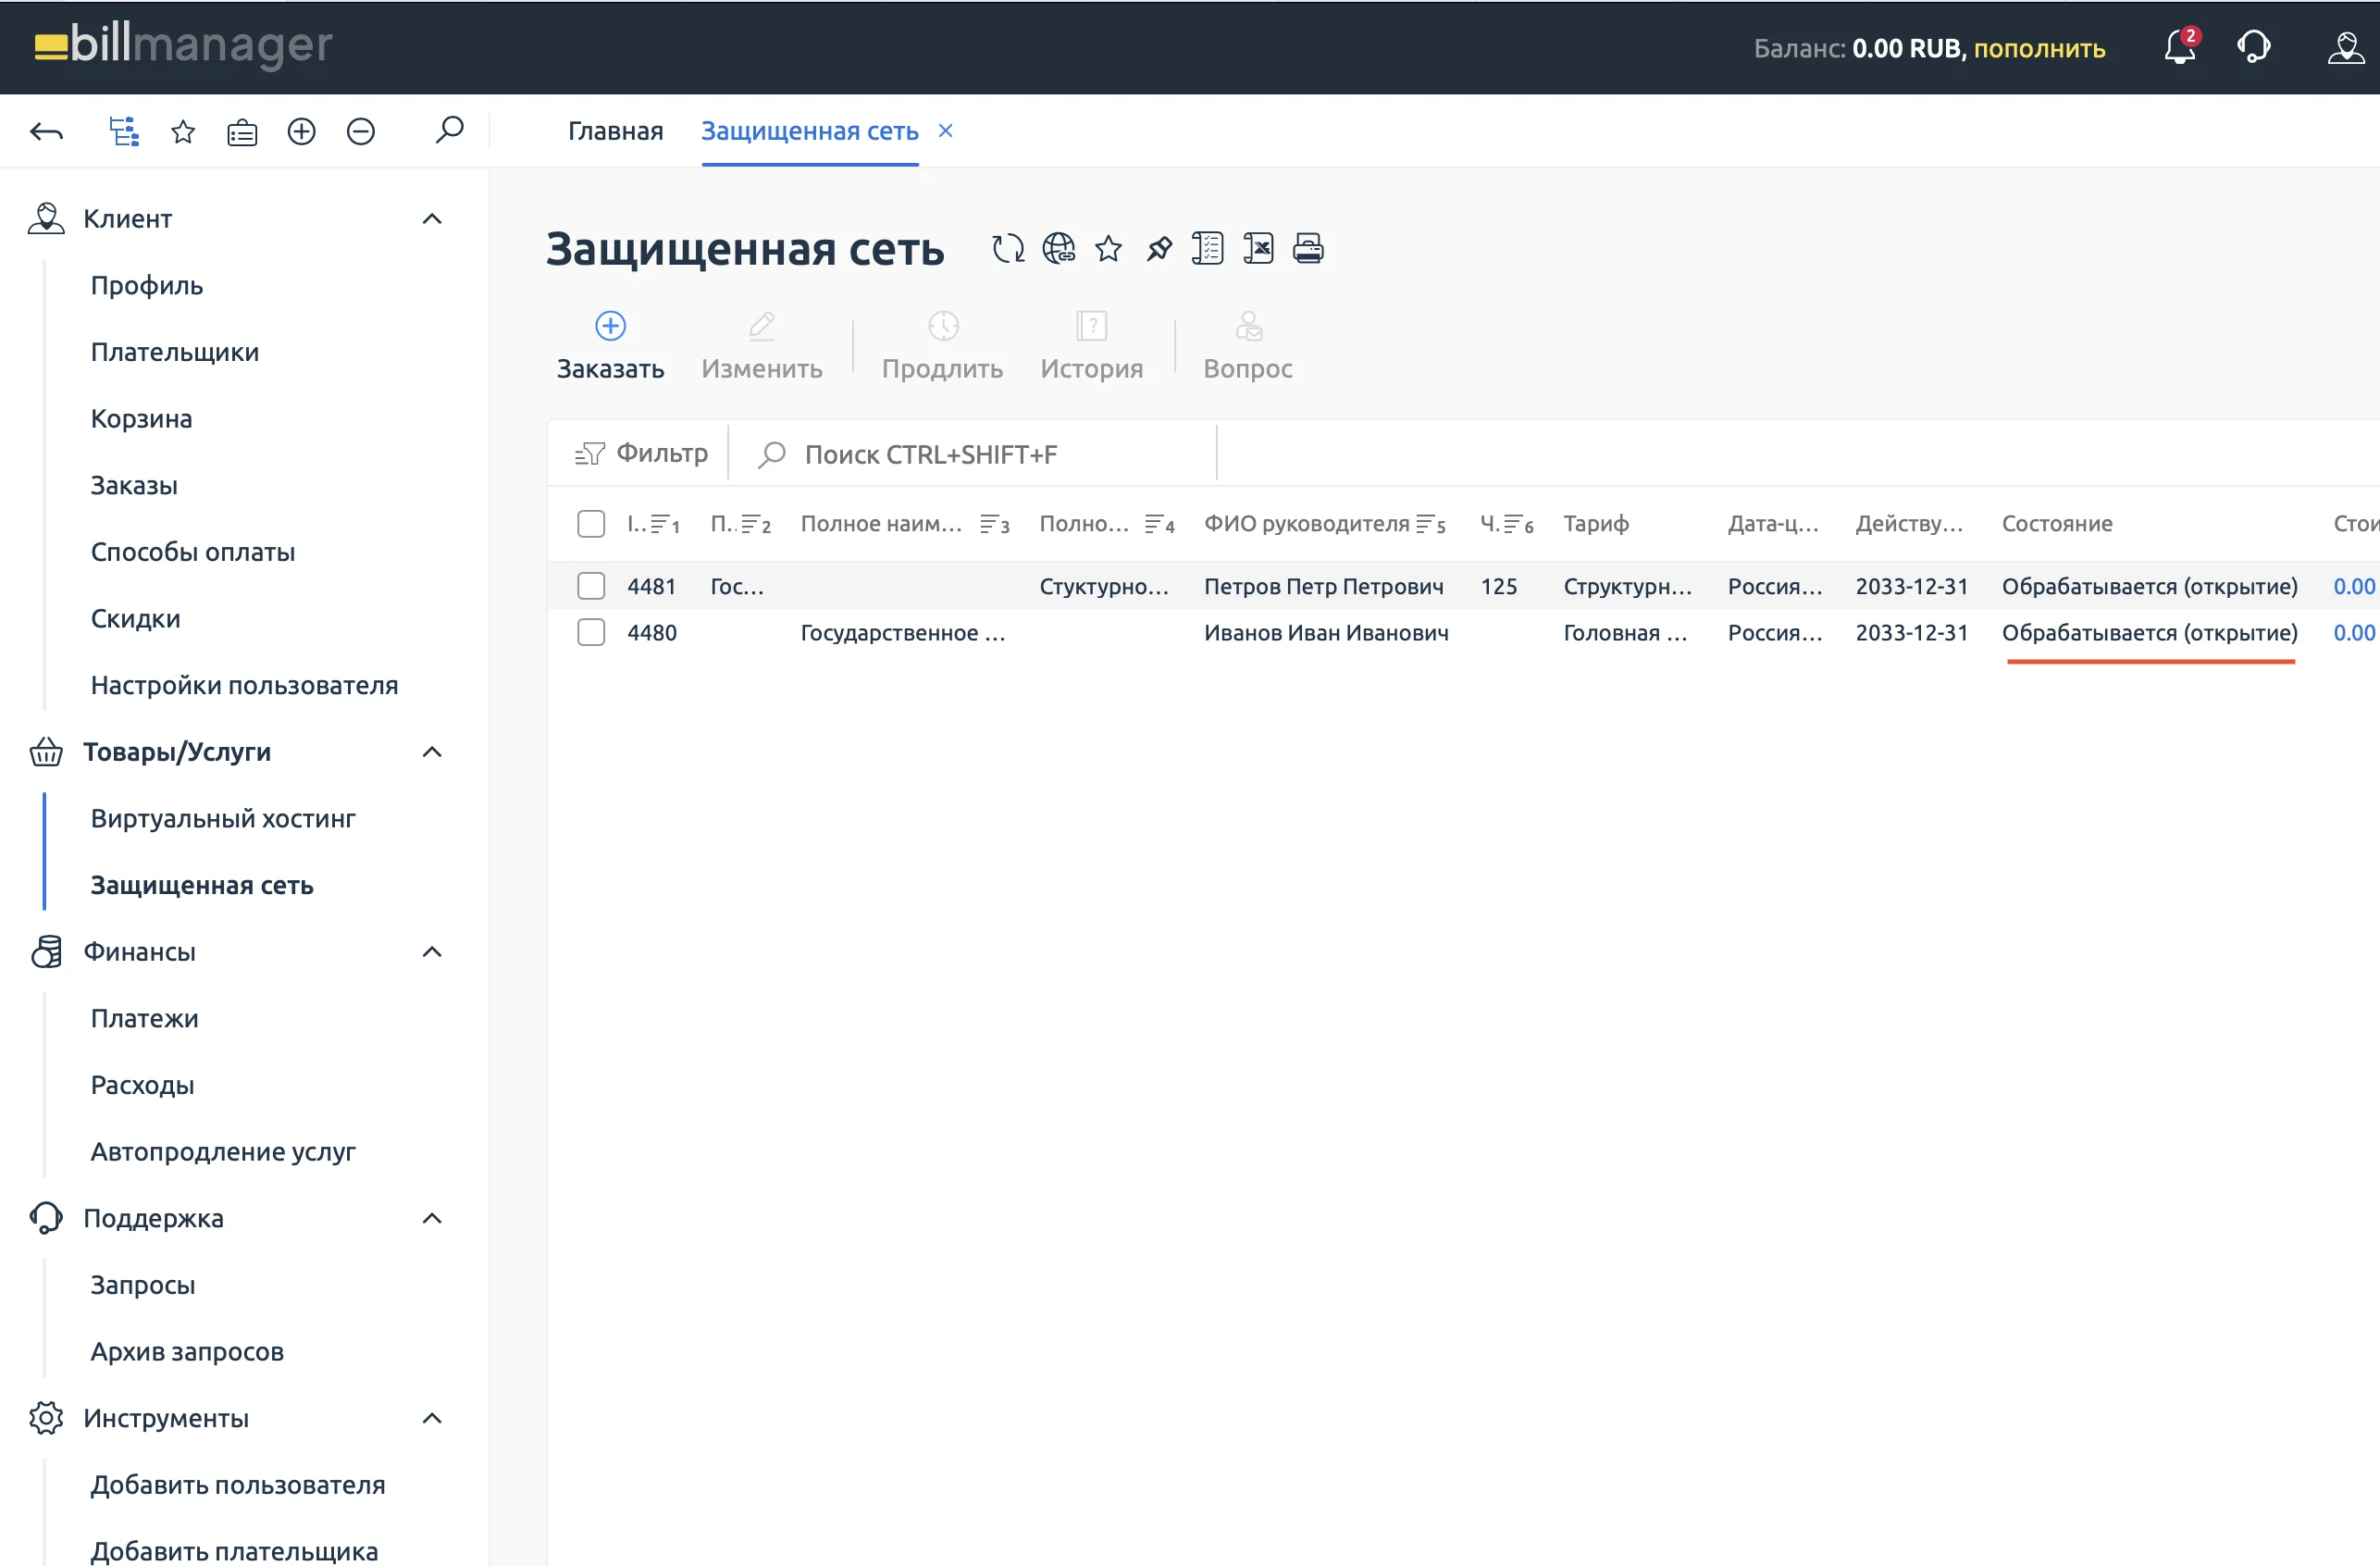Add page to favorites with star icon
The height and width of the screenshot is (1566, 2380).
[1108, 248]
